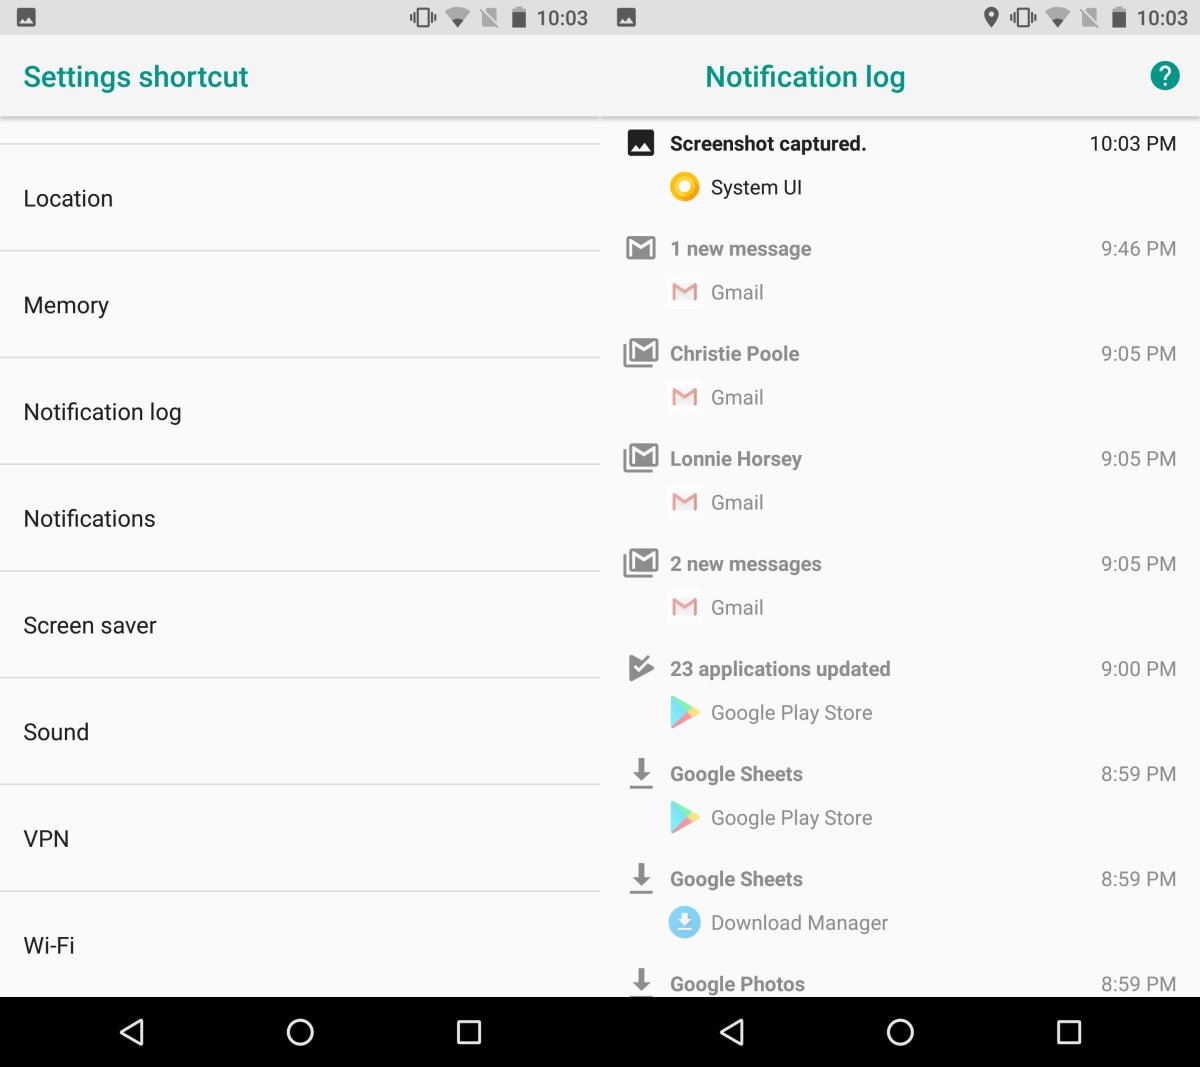The width and height of the screenshot is (1200, 1067).
Task: Open the Memory settings shortcut
Action: [300, 305]
